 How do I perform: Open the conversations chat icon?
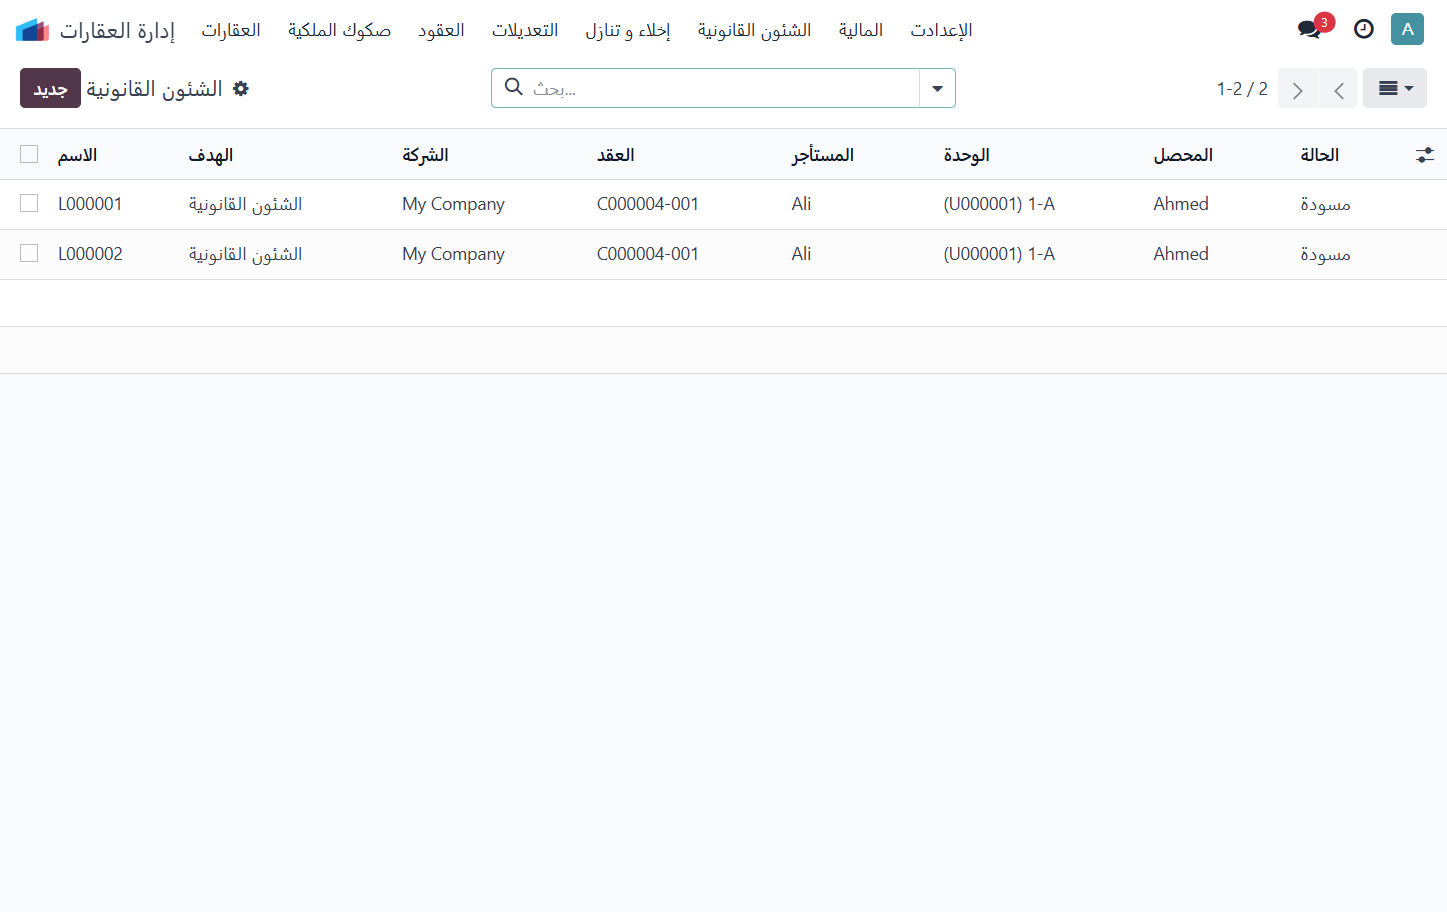[1310, 29]
